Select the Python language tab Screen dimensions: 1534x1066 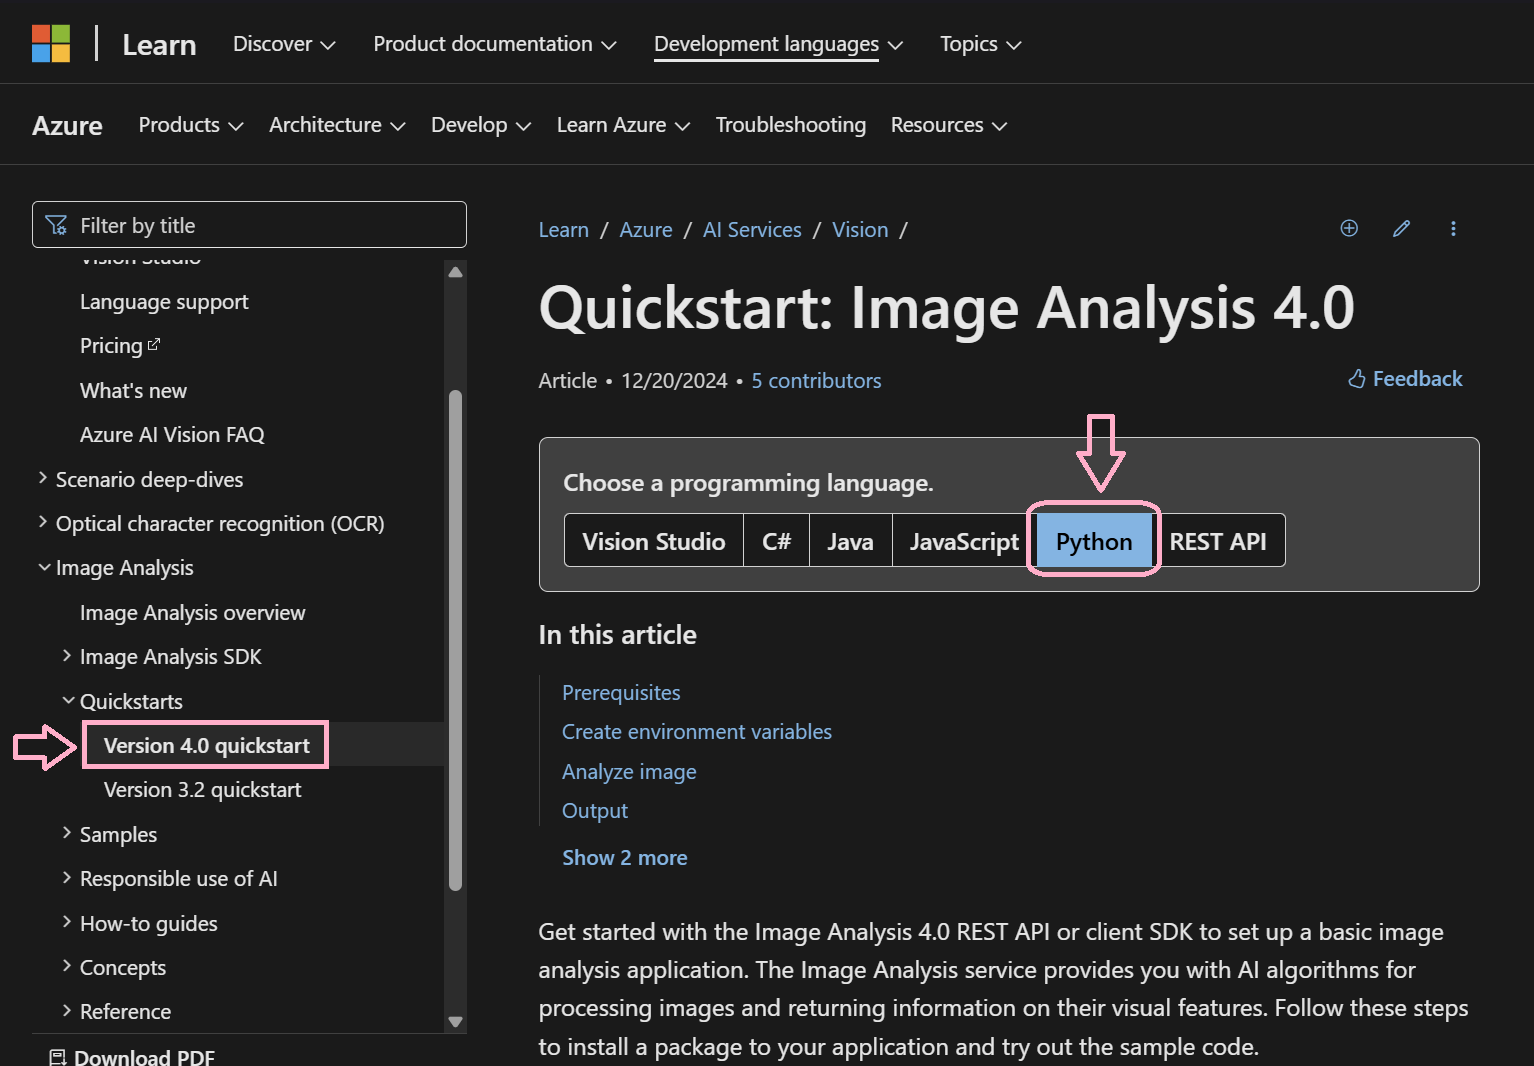click(x=1094, y=541)
